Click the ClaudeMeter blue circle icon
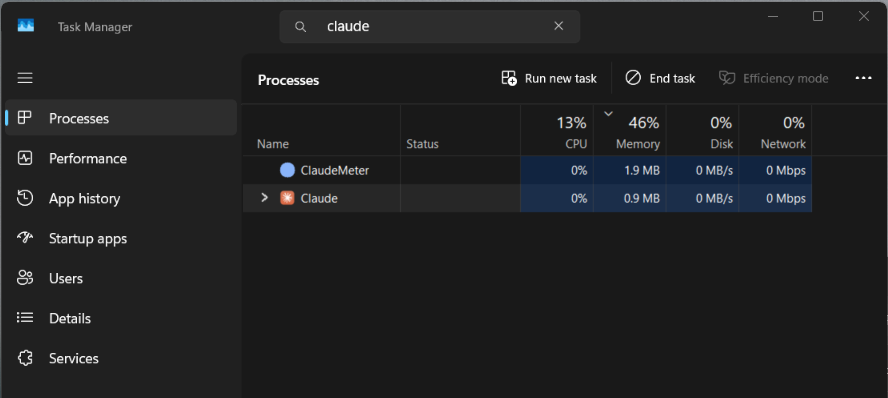This screenshot has width=888, height=398. click(287, 170)
